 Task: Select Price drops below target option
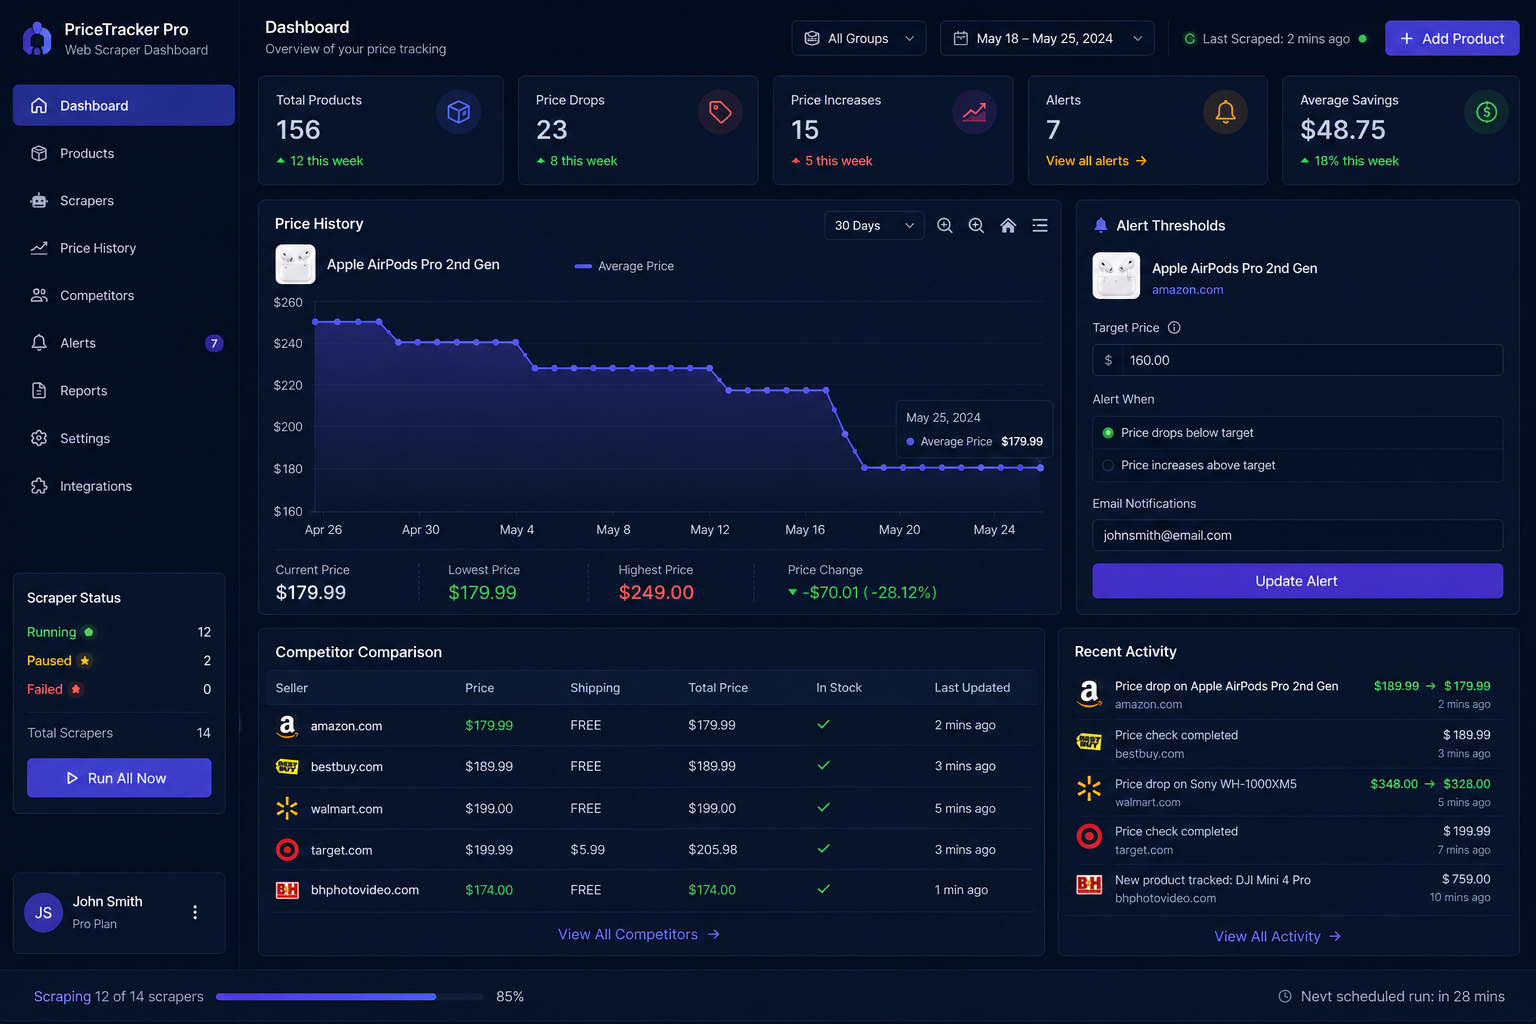coord(1297,433)
